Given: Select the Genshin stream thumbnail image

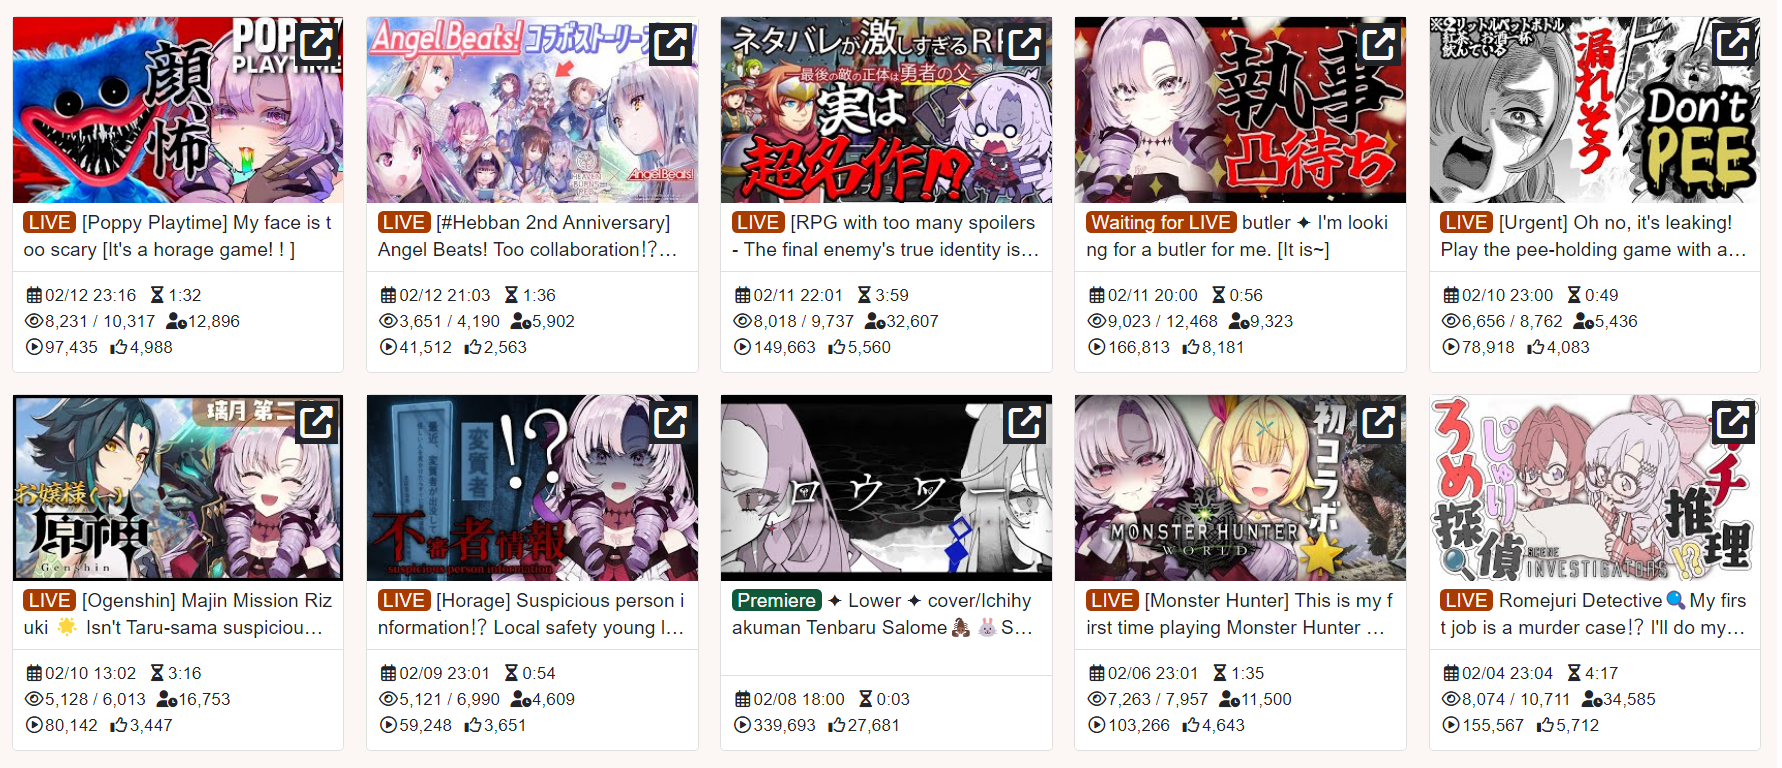Looking at the screenshot, I should [x=178, y=488].
